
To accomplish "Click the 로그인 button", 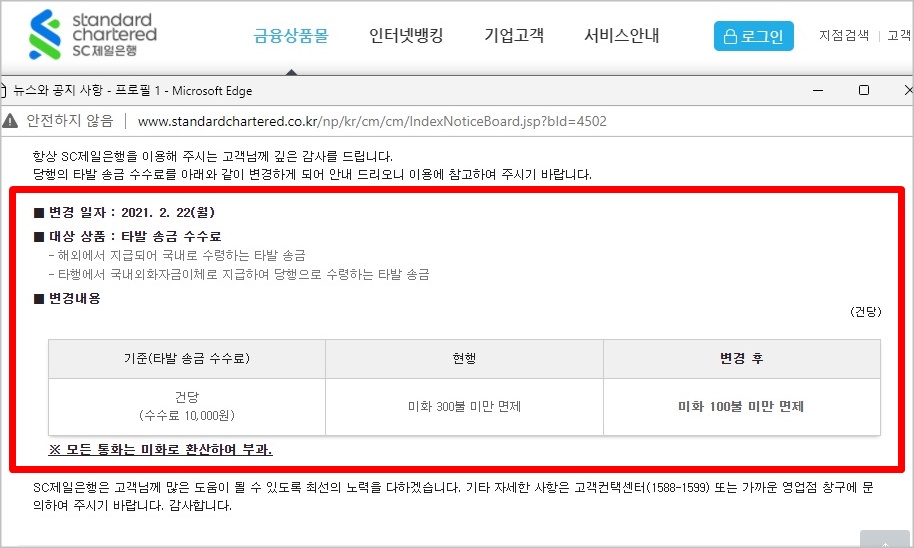I will (x=754, y=36).
